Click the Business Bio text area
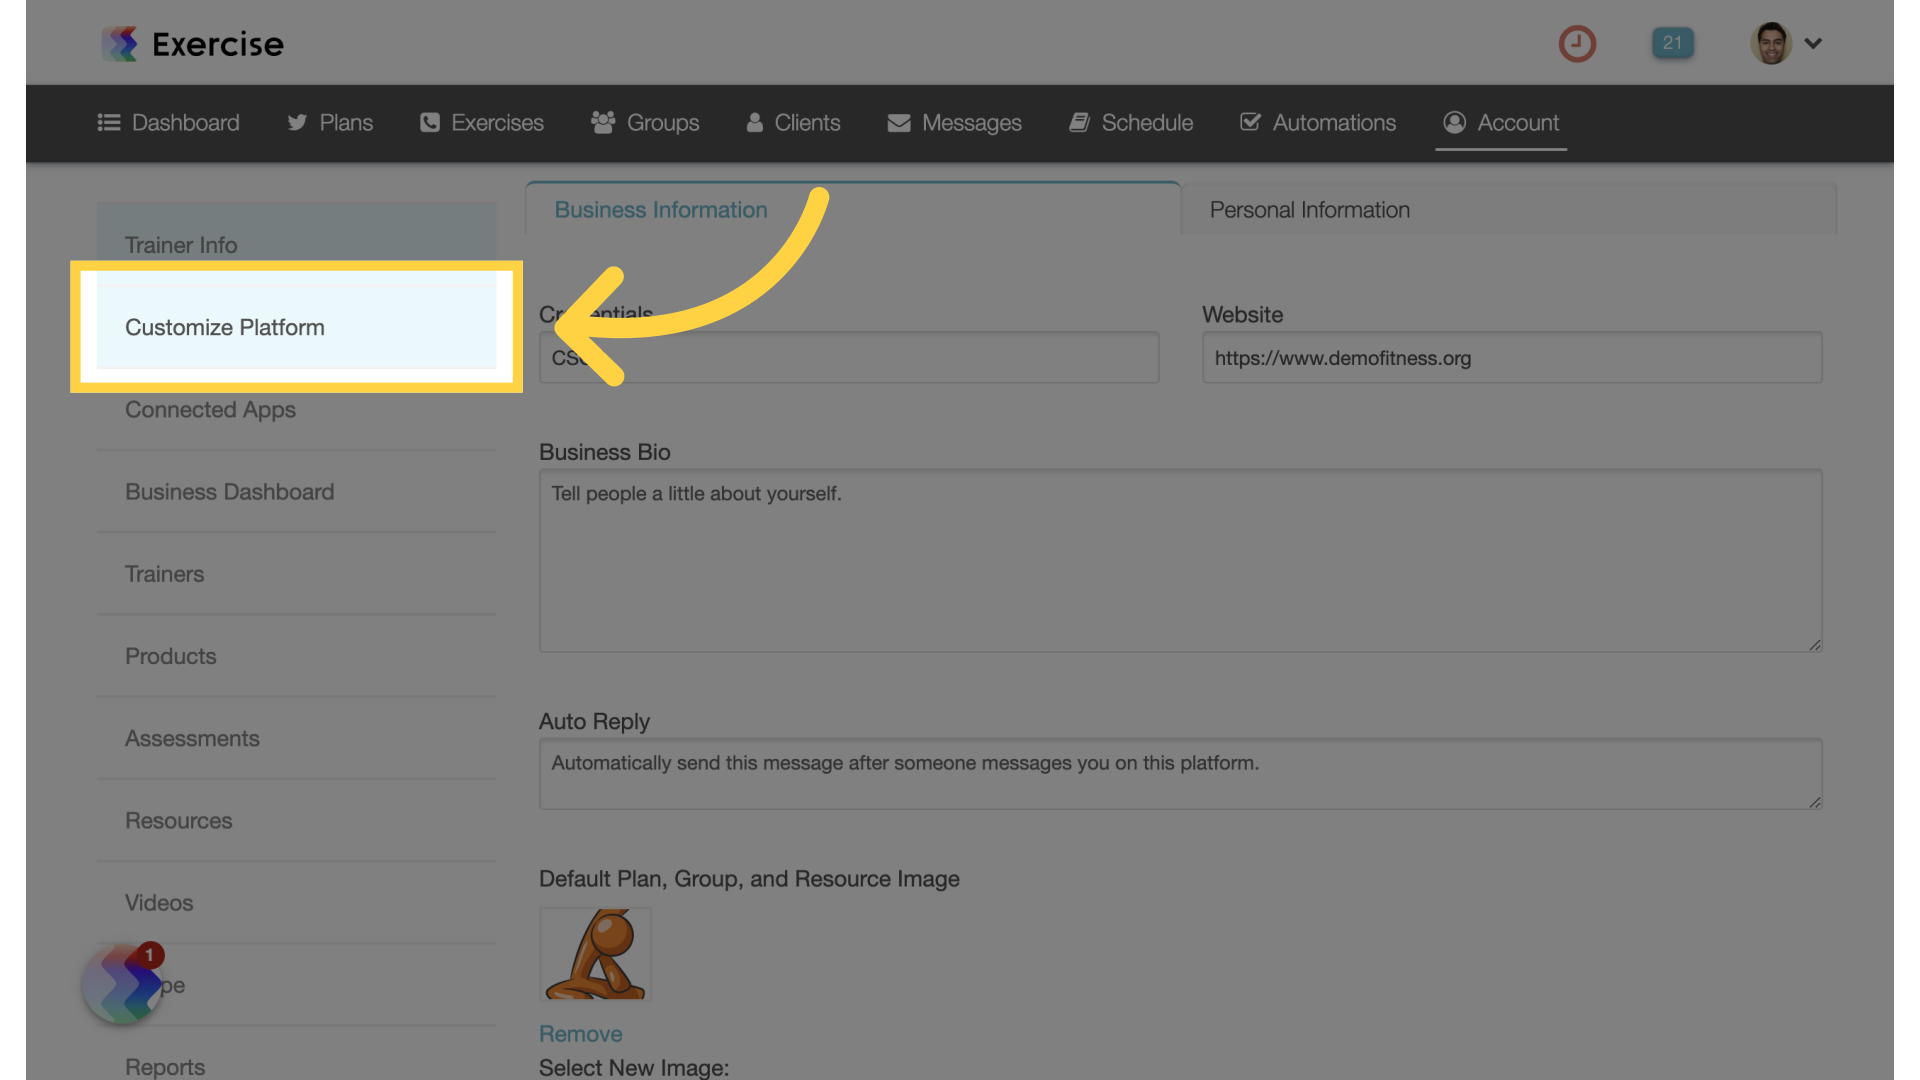The height and width of the screenshot is (1080, 1920). pos(1182,559)
